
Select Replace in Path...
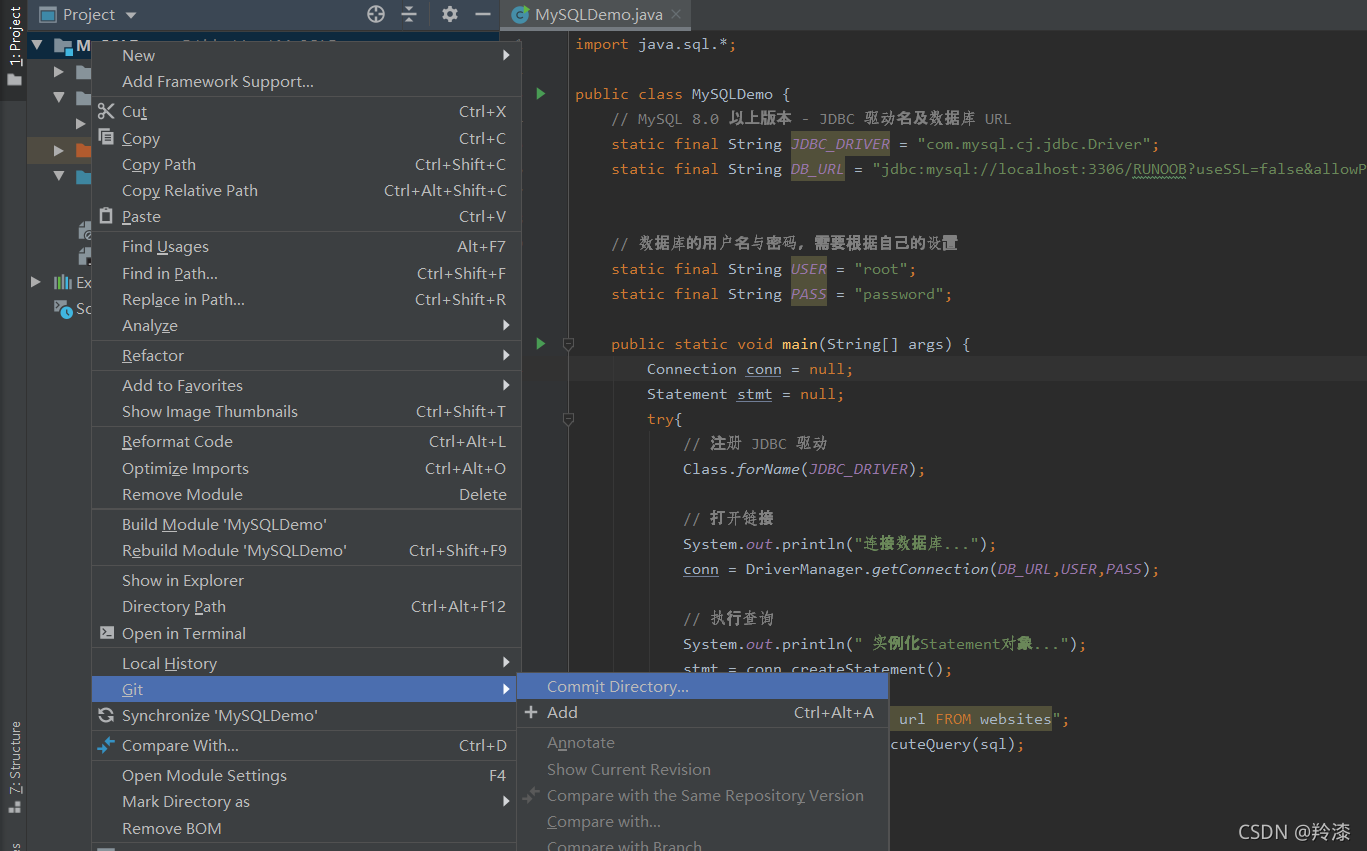(306, 299)
